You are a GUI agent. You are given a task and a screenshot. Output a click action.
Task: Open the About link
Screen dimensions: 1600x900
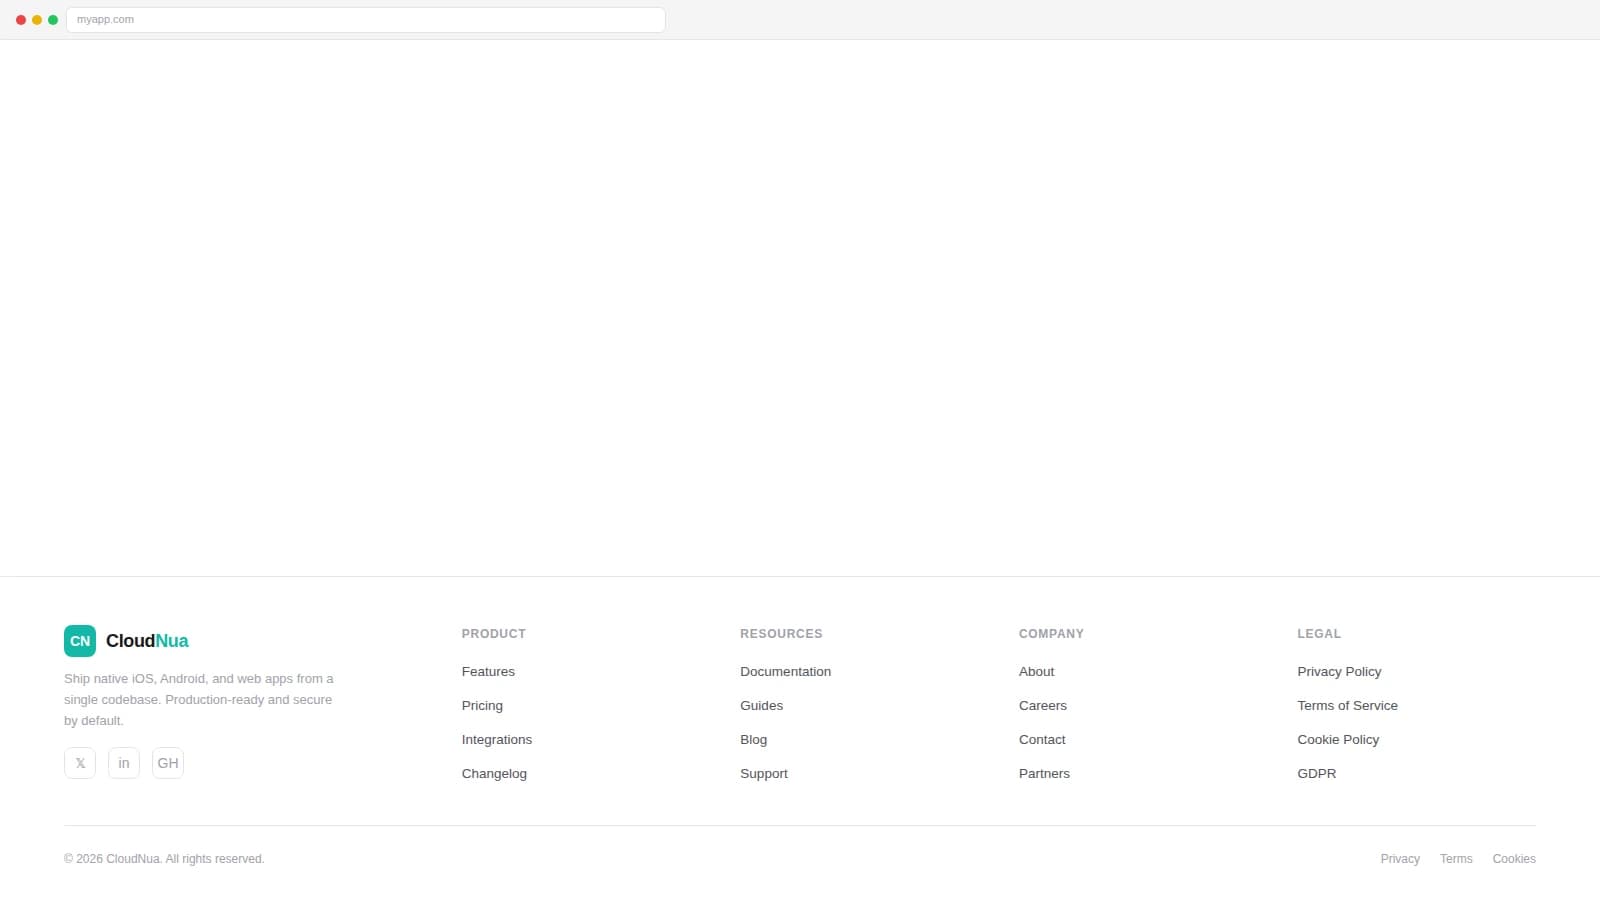[x=1036, y=672]
